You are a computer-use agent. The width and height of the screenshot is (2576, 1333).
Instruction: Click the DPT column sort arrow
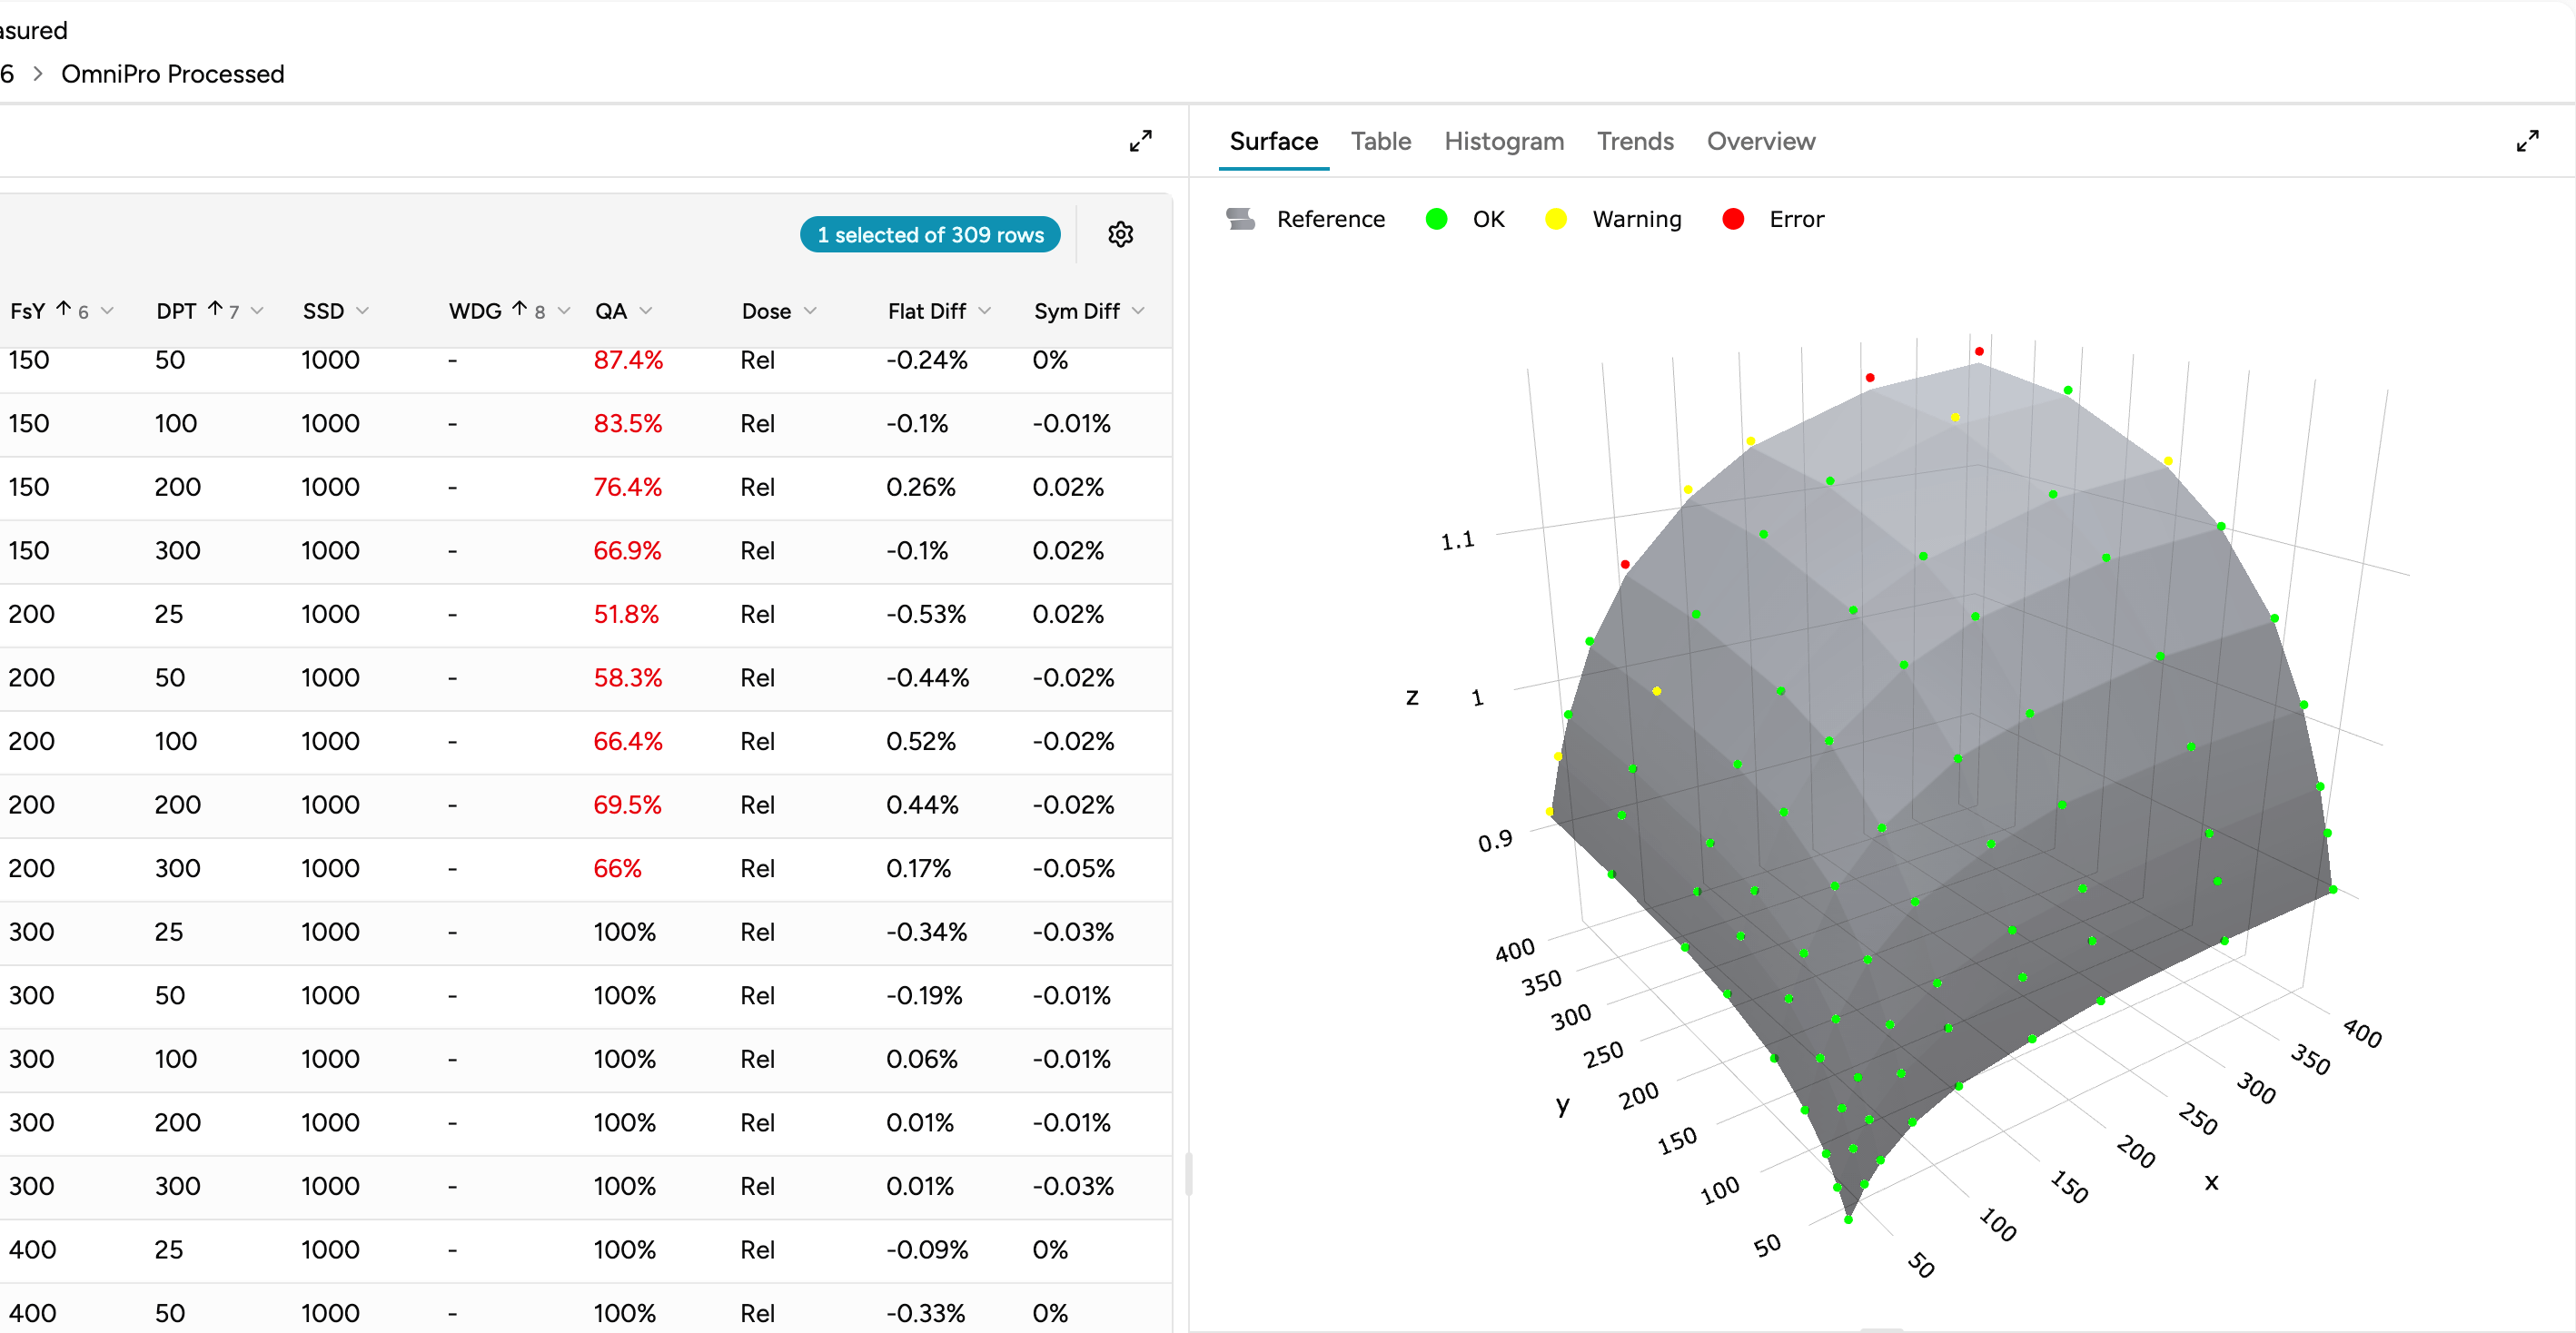click(215, 309)
